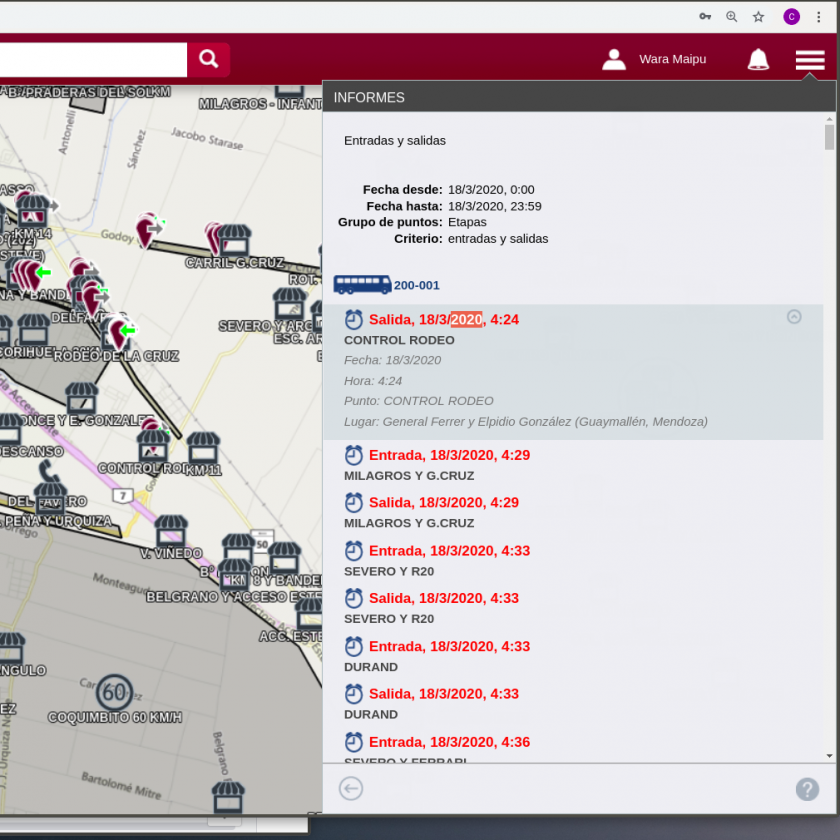Open Chrome's three-dot menu

click(x=819, y=17)
